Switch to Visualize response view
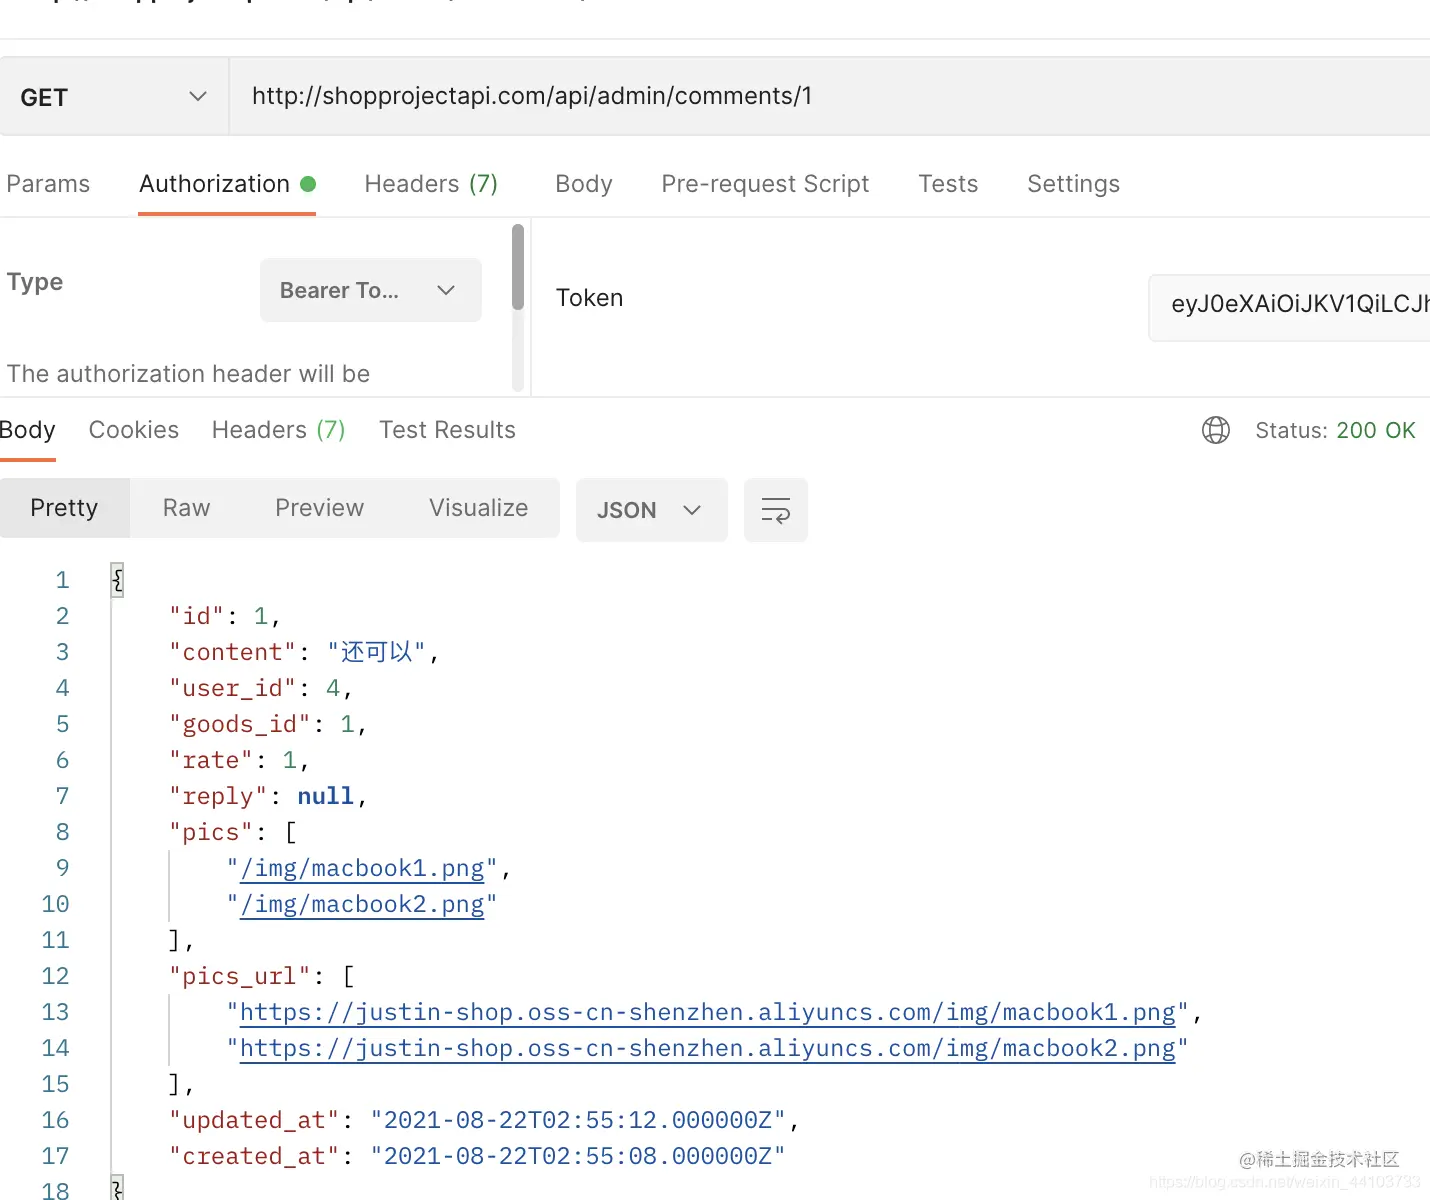Screen dimensions: 1430x1200 pyautogui.click(x=478, y=508)
